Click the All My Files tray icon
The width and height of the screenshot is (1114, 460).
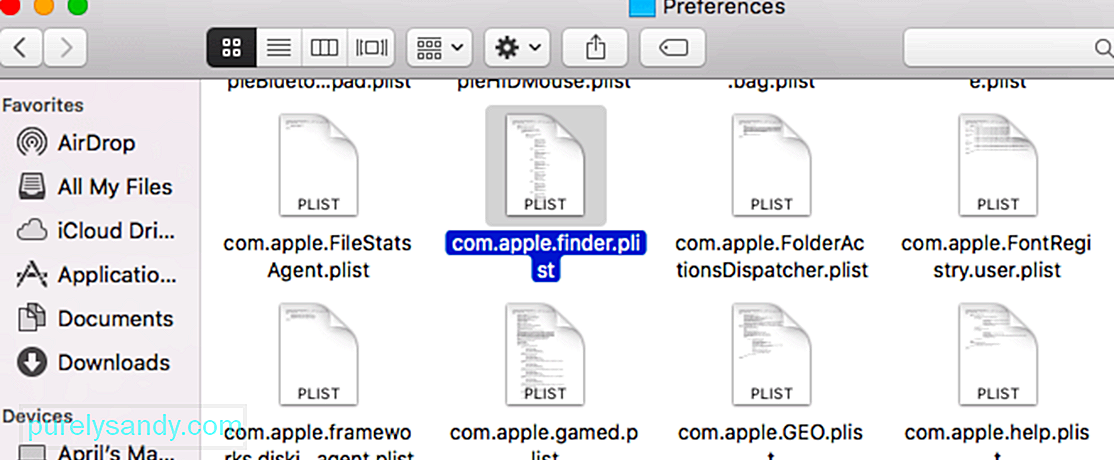tap(32, 187)
